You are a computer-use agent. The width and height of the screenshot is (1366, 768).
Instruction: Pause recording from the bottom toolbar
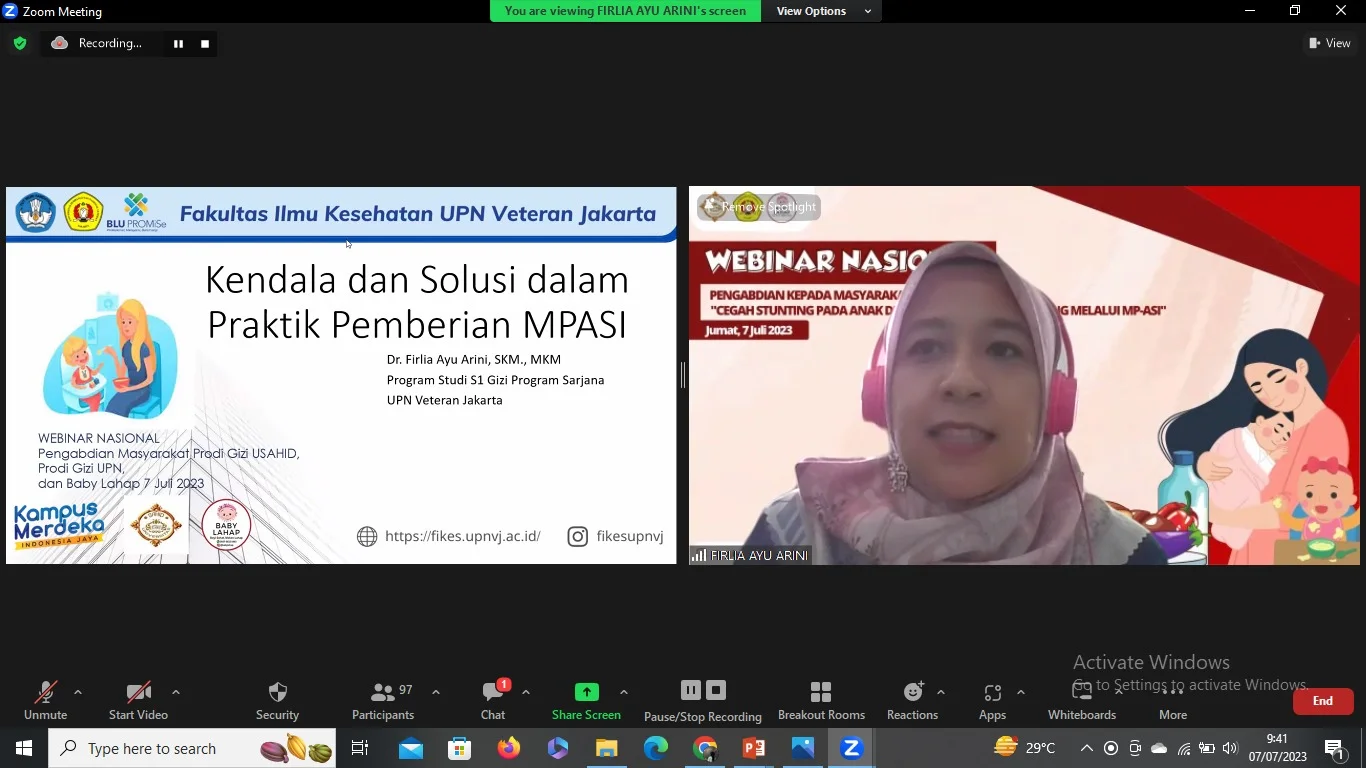pyautogui.click(x=691, y=690)
